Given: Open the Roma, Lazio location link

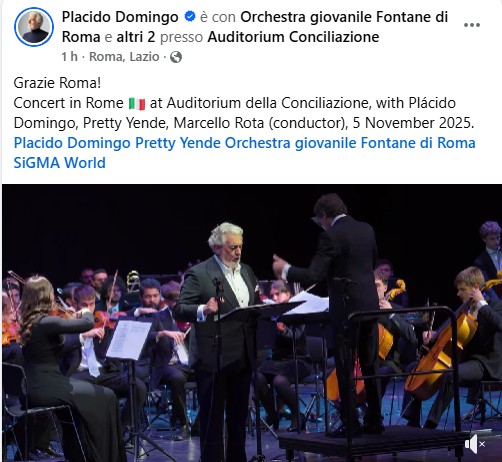Looking at the screenshot, I should coord(124,57).
